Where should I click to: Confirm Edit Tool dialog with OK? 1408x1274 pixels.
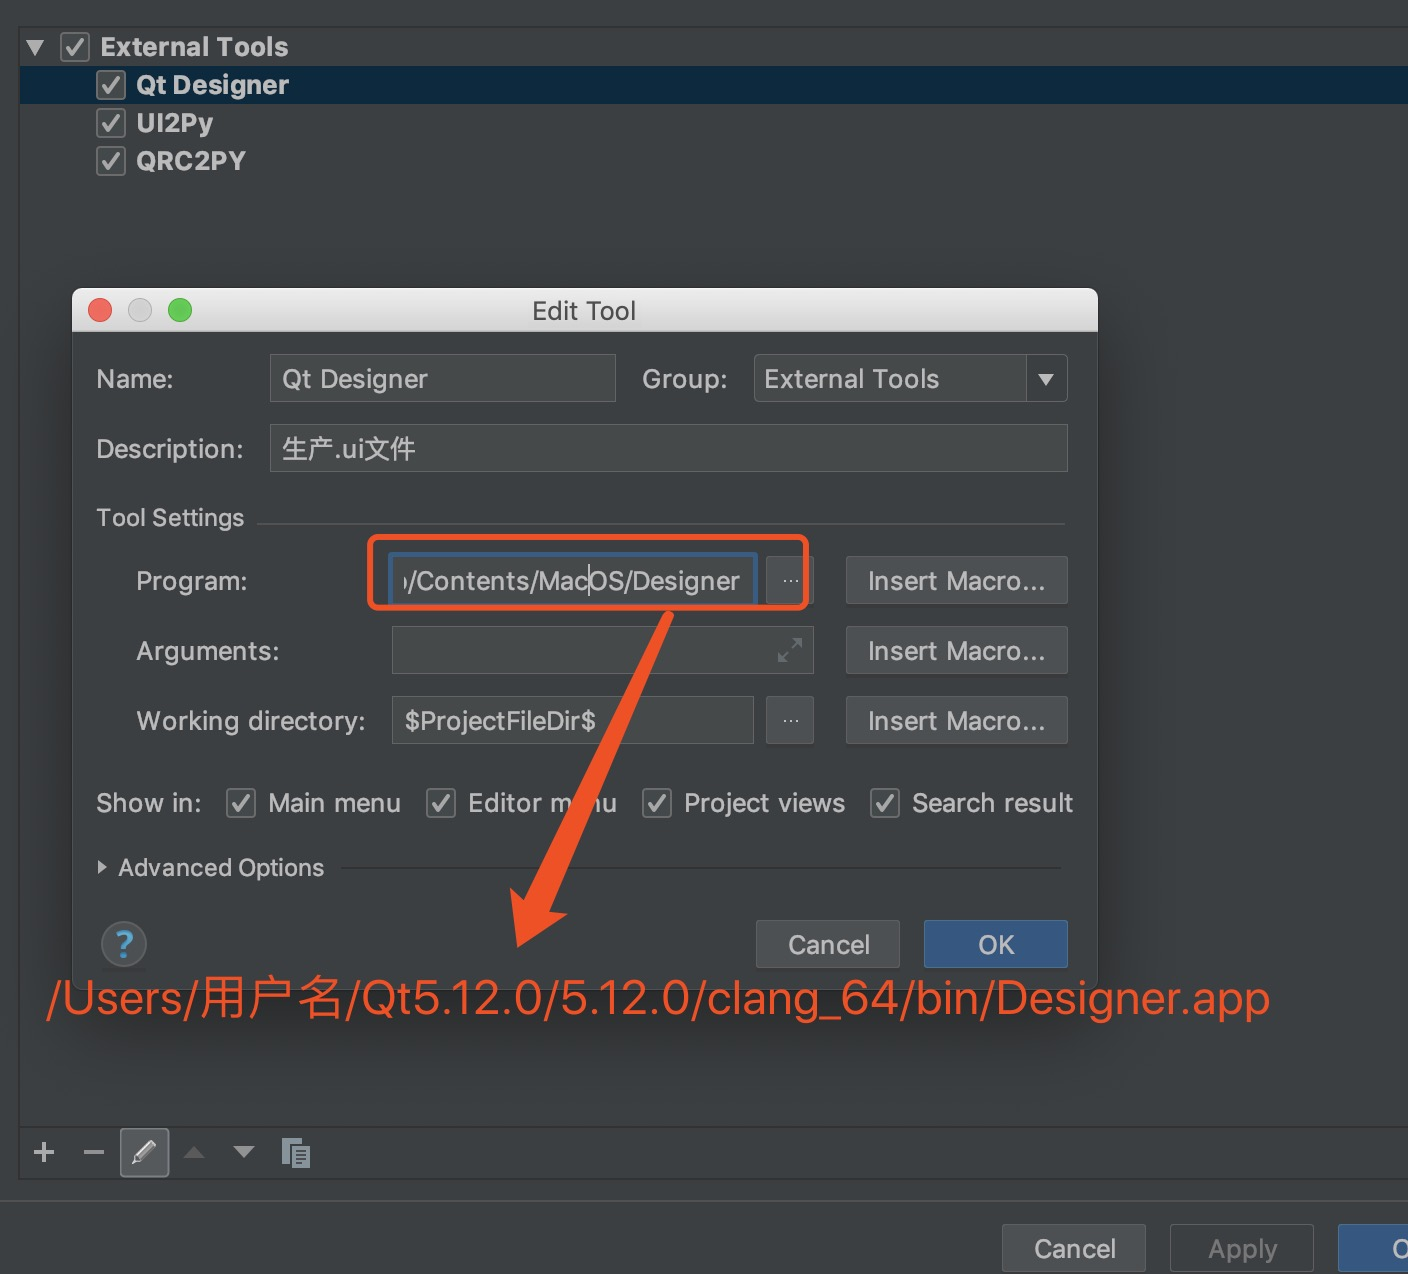pyautogui.click(x=996, y=944)
